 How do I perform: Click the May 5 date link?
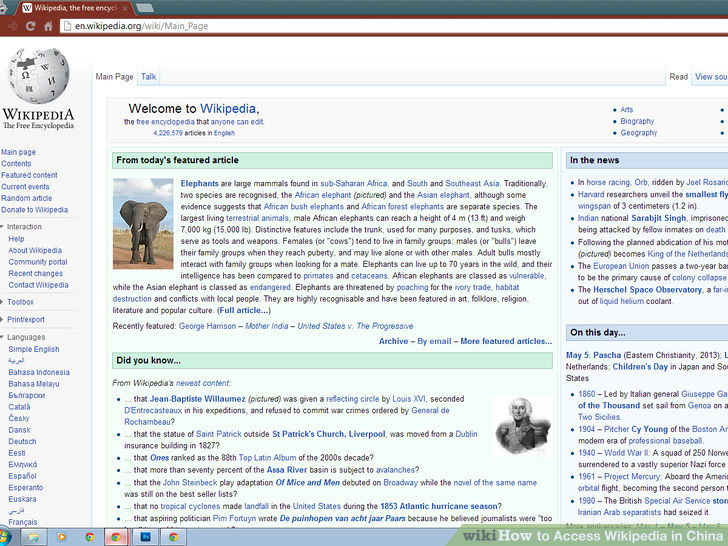(x=577, y=356)
